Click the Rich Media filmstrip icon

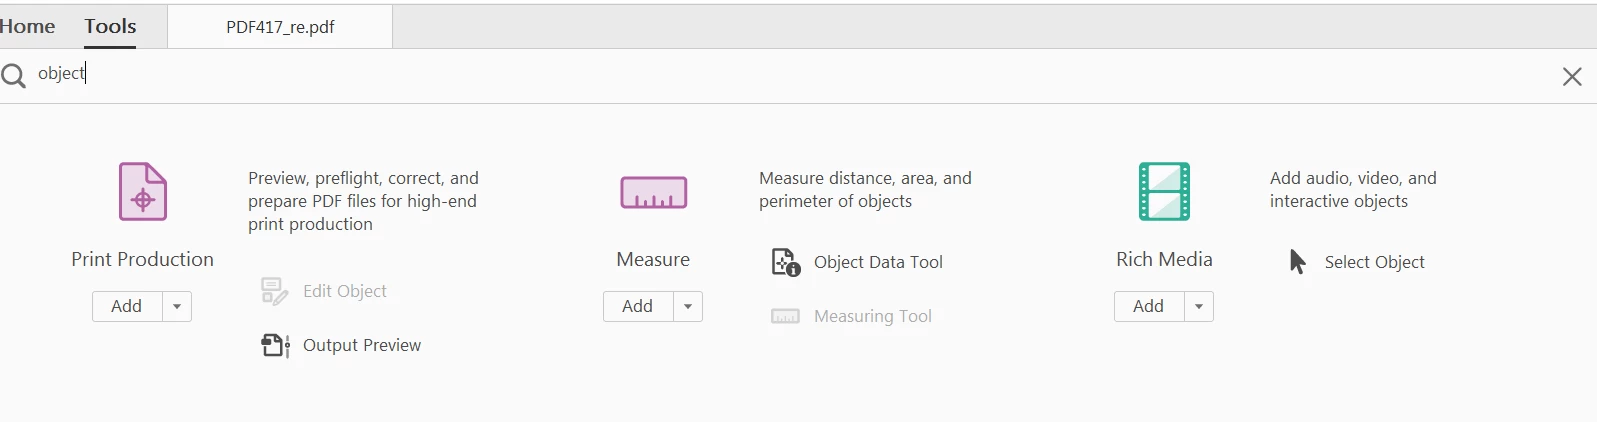(1164, 191)
